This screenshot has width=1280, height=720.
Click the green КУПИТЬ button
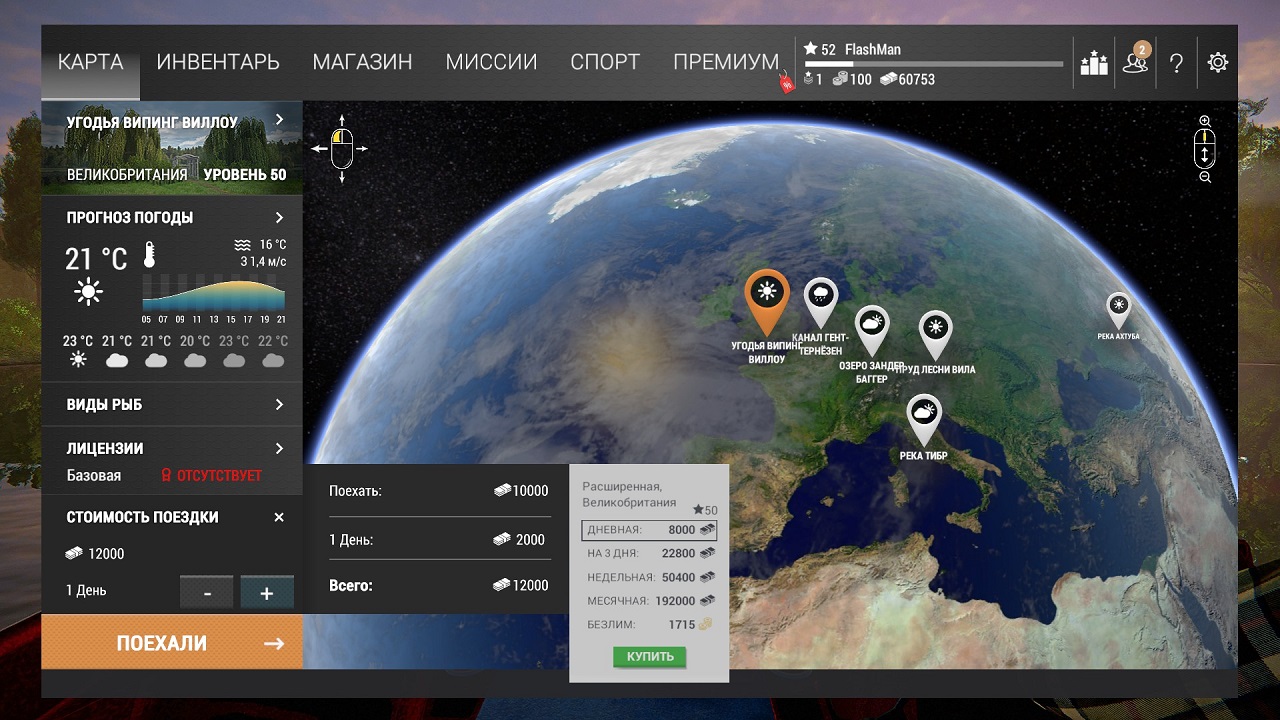point(650,657)
